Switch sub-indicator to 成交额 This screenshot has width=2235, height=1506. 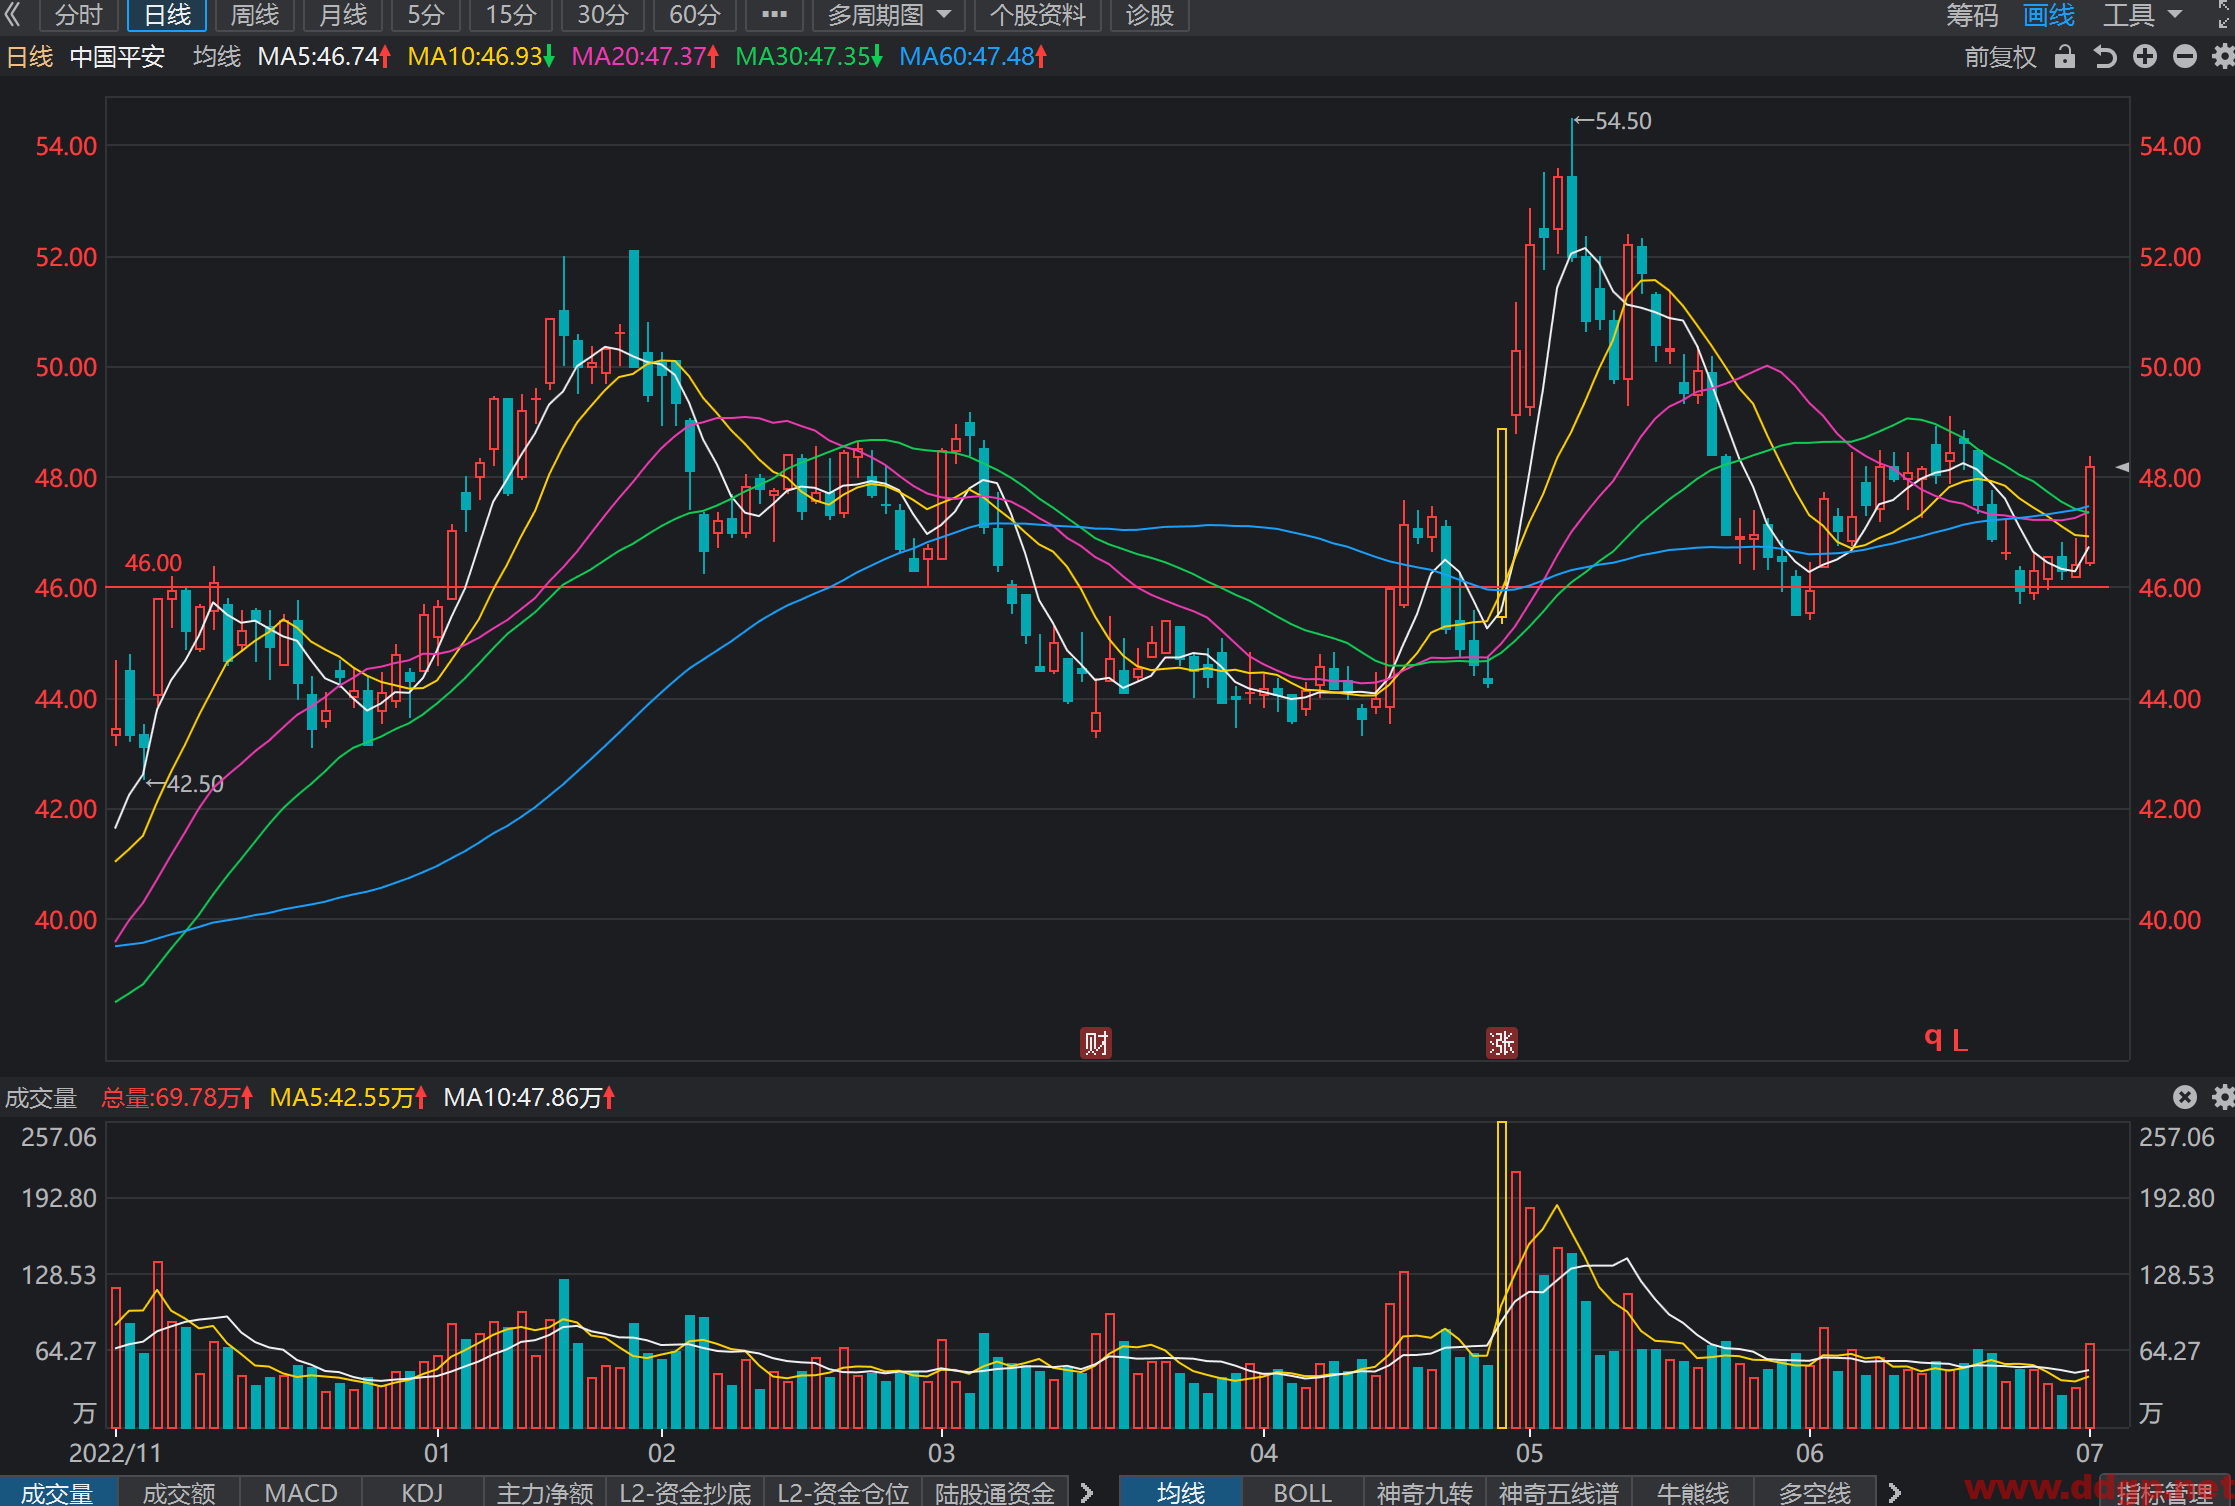(179, 1492)
